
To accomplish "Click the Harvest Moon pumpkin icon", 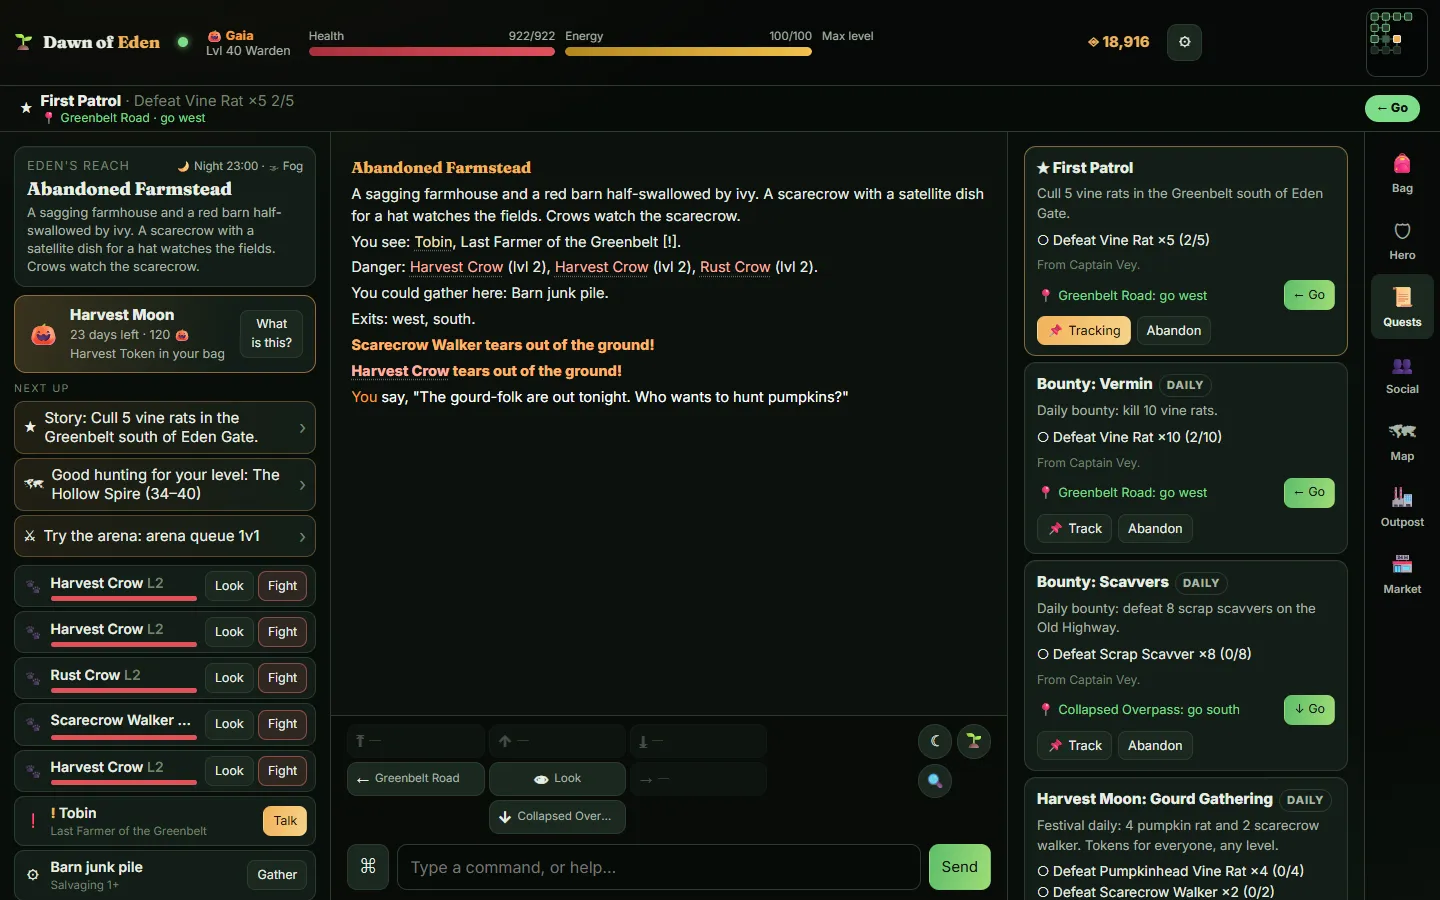I will [43, 334].
